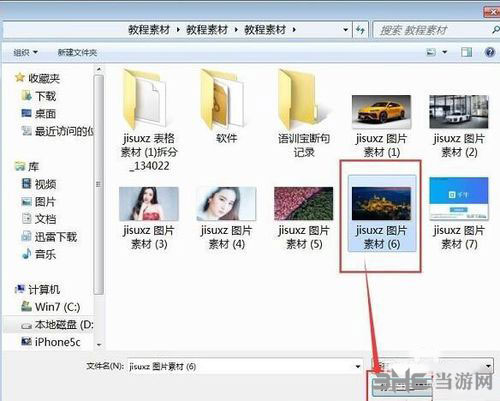Click the 音乐 note icon in sidebar
Image resolution: width=500 pixels, height=401 pixels.
pyautogui.click(x=26, y=254)
